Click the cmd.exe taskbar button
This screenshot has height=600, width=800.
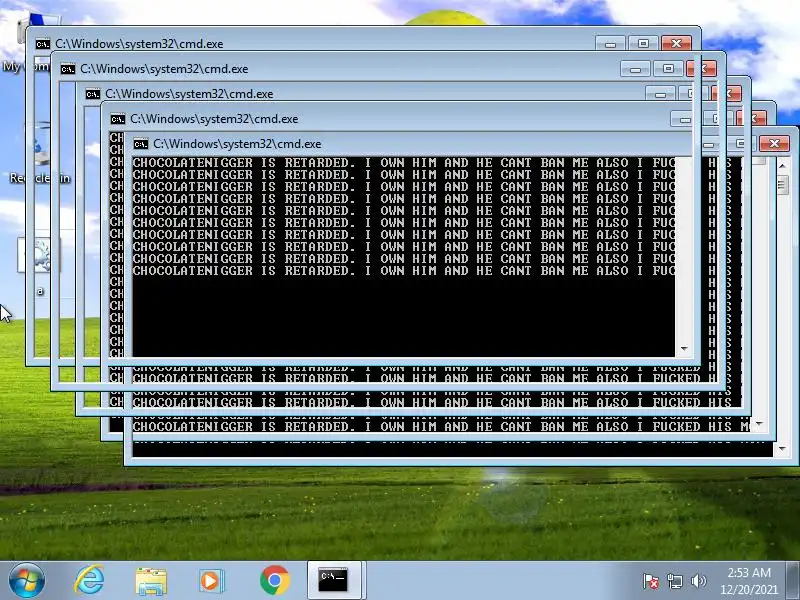334,581
